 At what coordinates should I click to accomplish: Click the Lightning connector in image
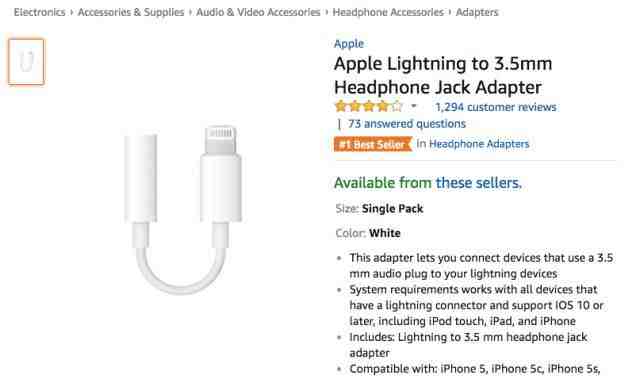pyautogui.click(x=220, y=140)
